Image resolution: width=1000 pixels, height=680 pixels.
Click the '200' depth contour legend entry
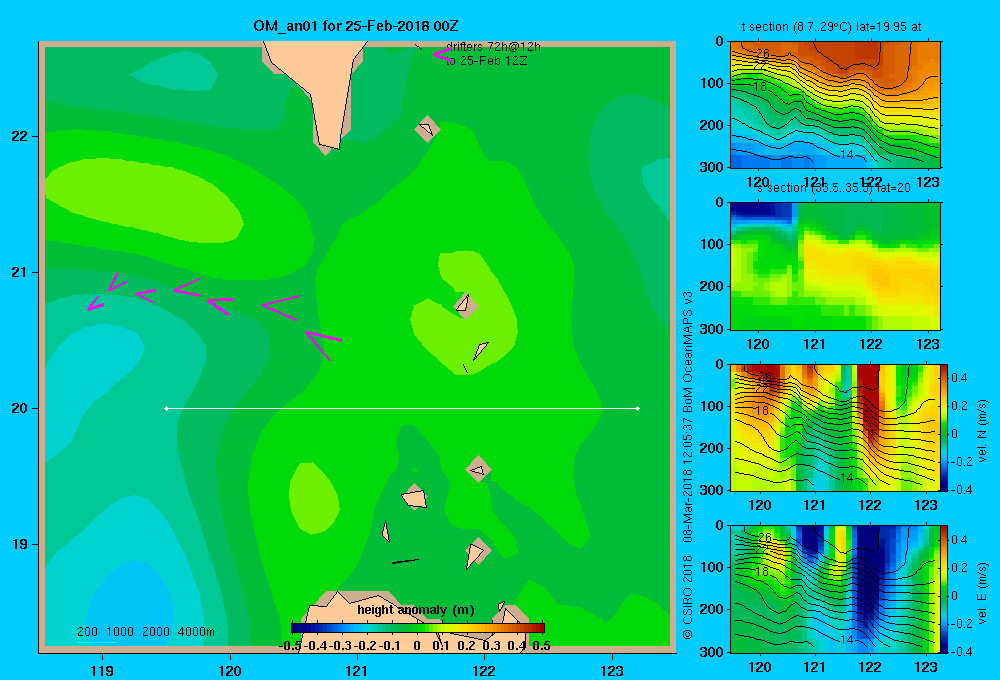tap(87, 632)
